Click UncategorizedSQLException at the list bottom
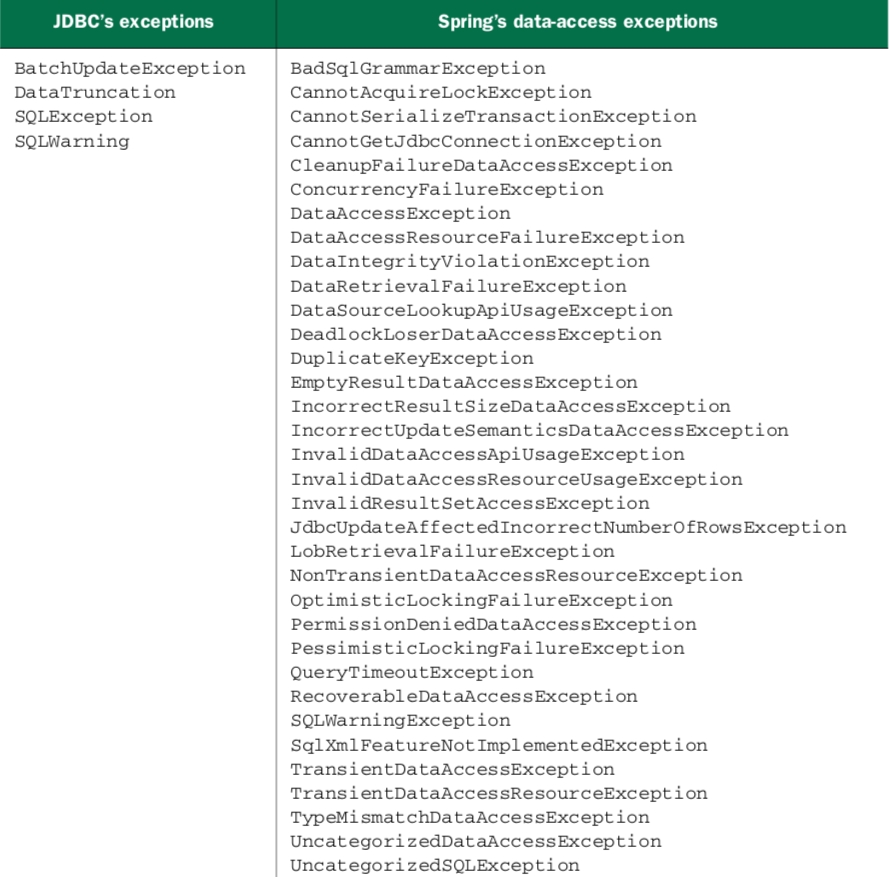 pos(435,865)
